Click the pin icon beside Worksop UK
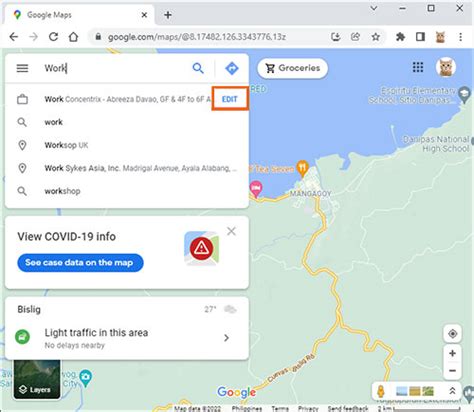The width and height of the screenshot is (474, 412). [22, 145]
